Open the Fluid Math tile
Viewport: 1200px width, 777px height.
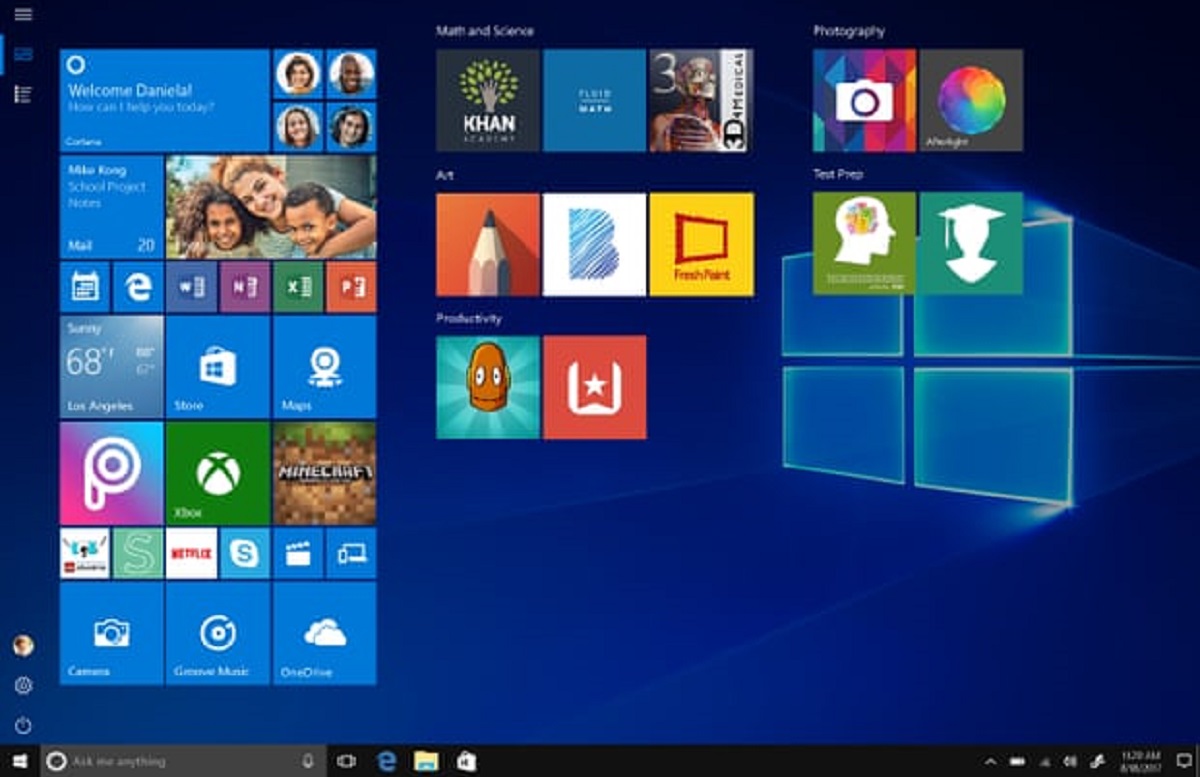pyautogui.click(x=594, y=100)
